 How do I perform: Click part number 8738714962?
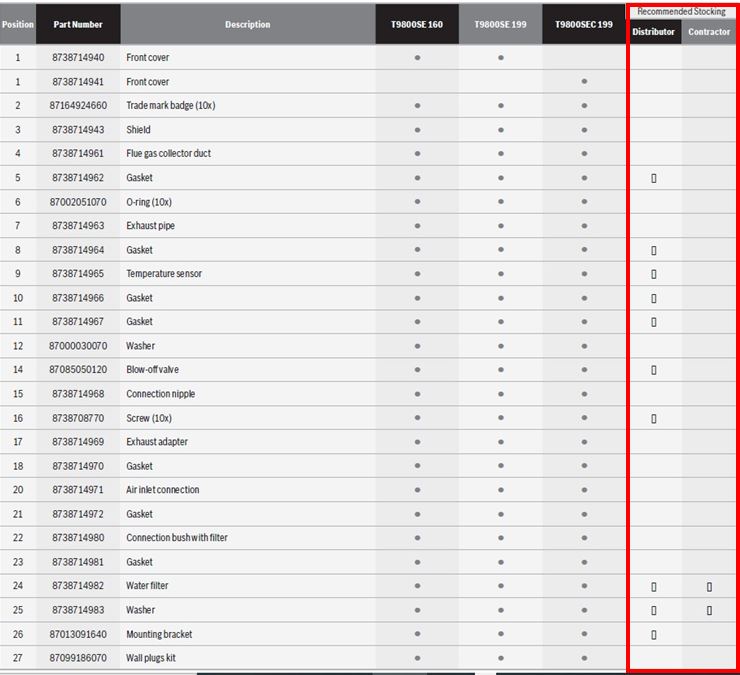(x=78, y=177)
